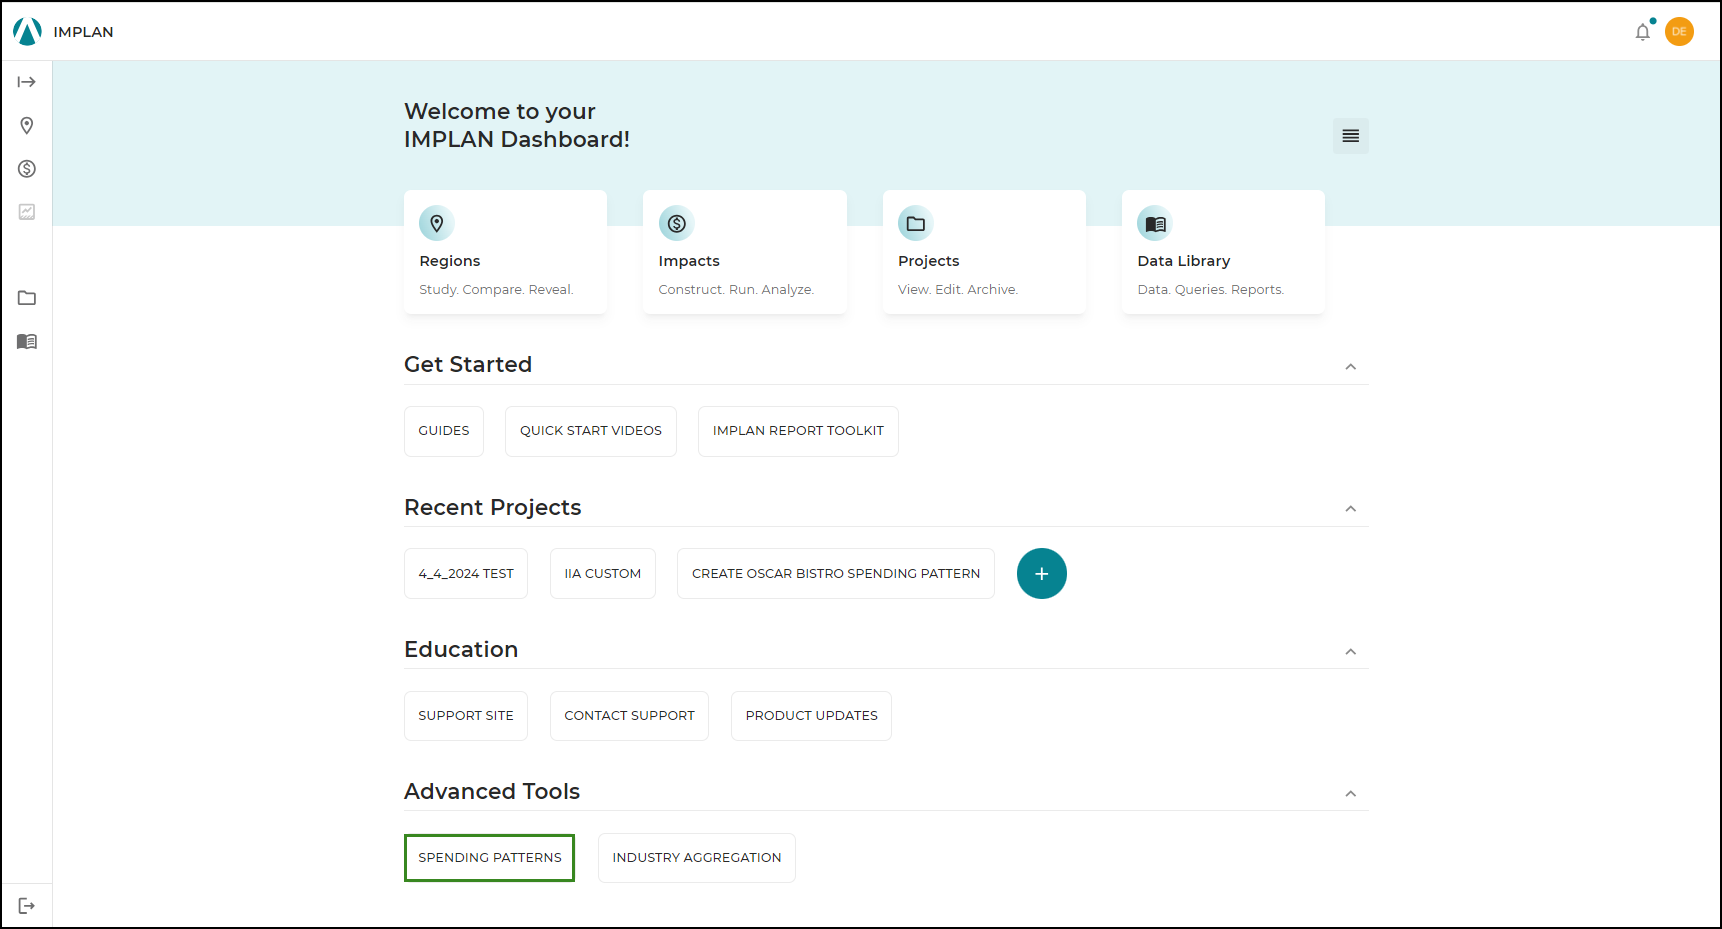Screen dimensions: 1722x929
Task: Open the Quick Start Videos link
Action: click(x=590, y=431)
